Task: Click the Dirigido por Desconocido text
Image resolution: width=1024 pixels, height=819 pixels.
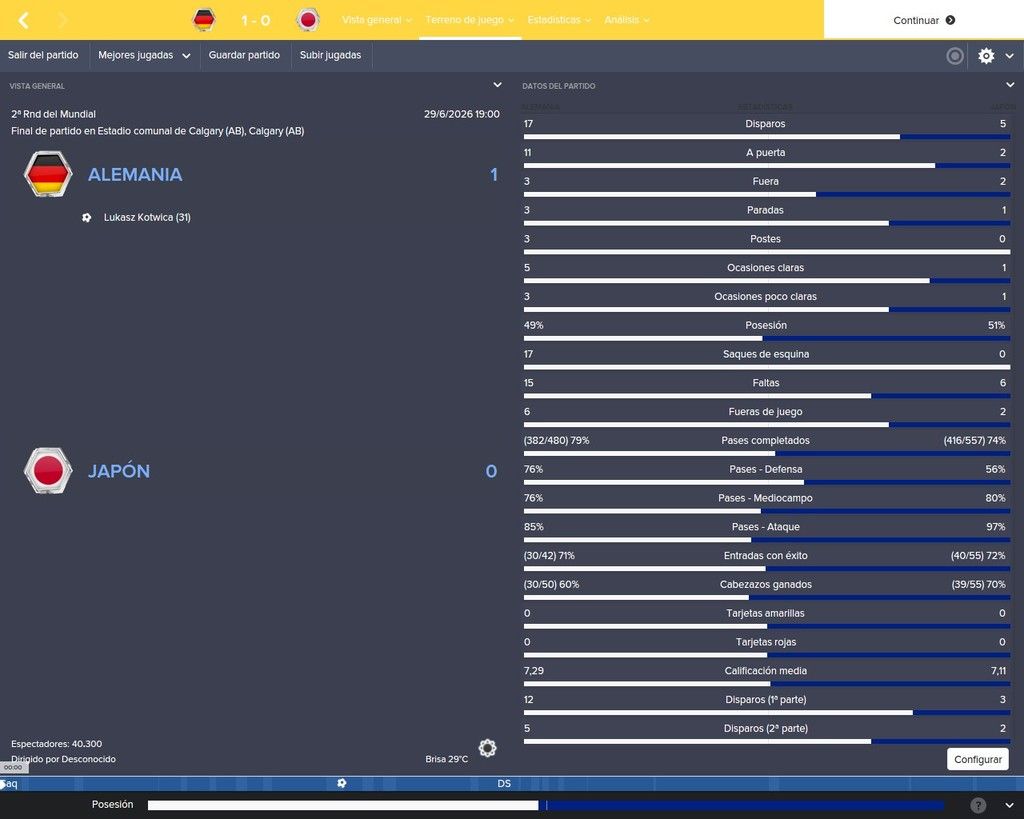Action: pyautogui.click(x=63, y=759)
